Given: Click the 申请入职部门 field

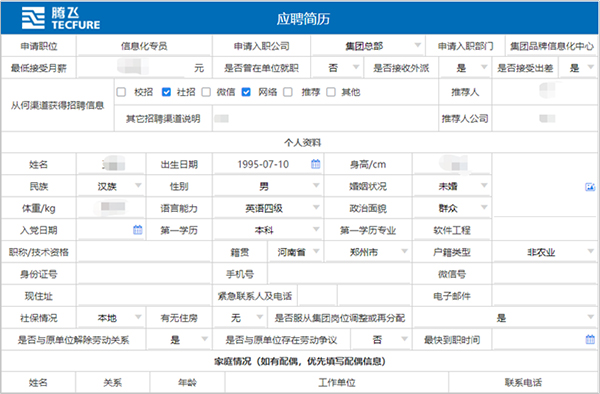Looking at the screenshot, I should coord(551,46).
